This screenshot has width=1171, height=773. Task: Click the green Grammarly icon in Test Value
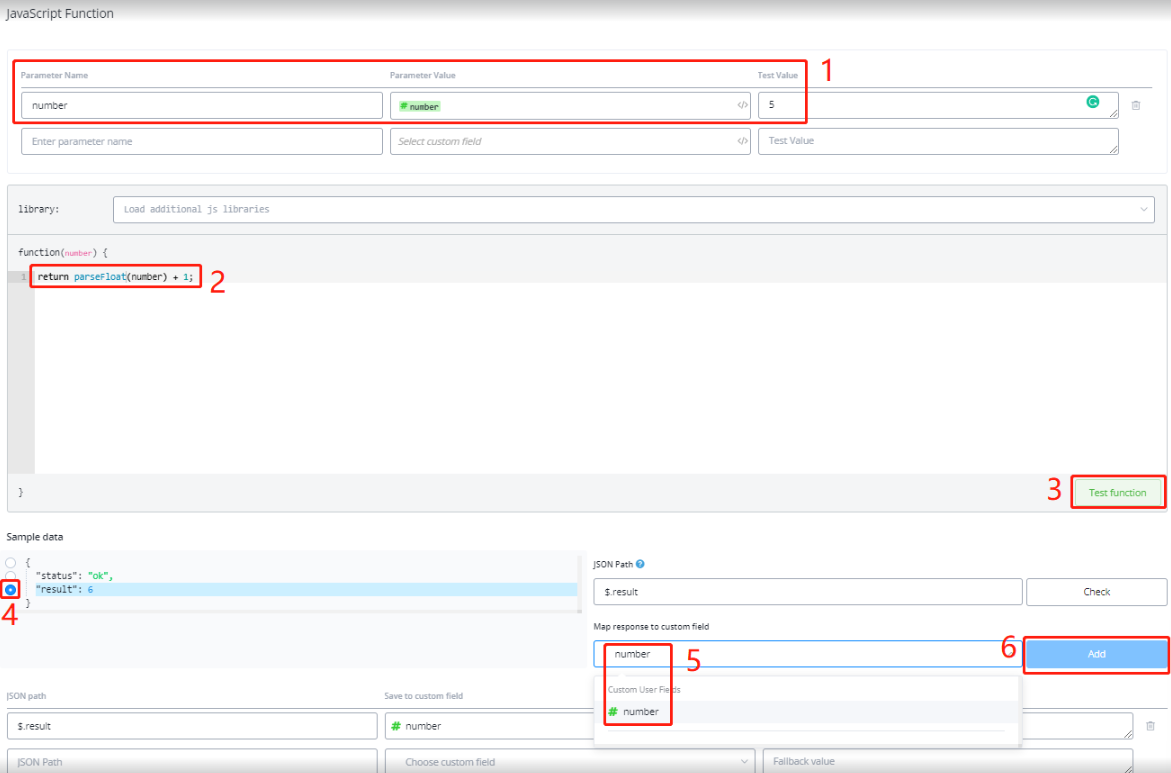[1093, 101]
